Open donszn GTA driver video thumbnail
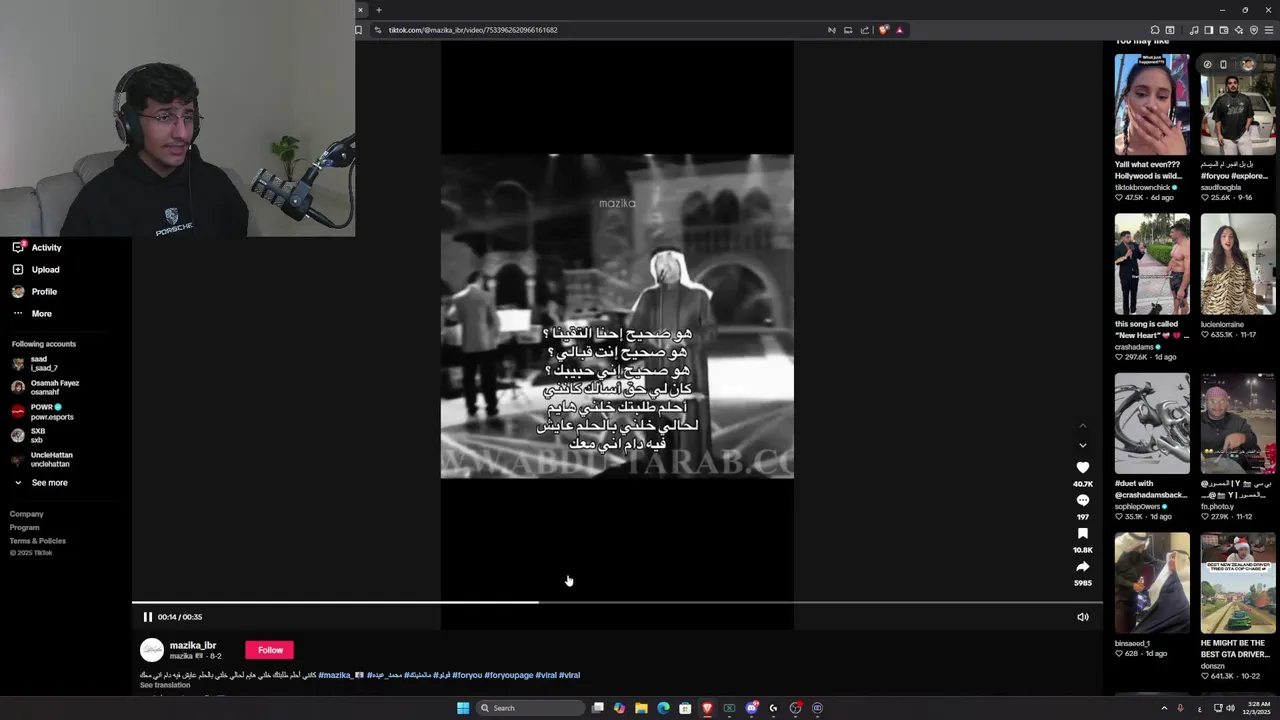 [1238, 584]
